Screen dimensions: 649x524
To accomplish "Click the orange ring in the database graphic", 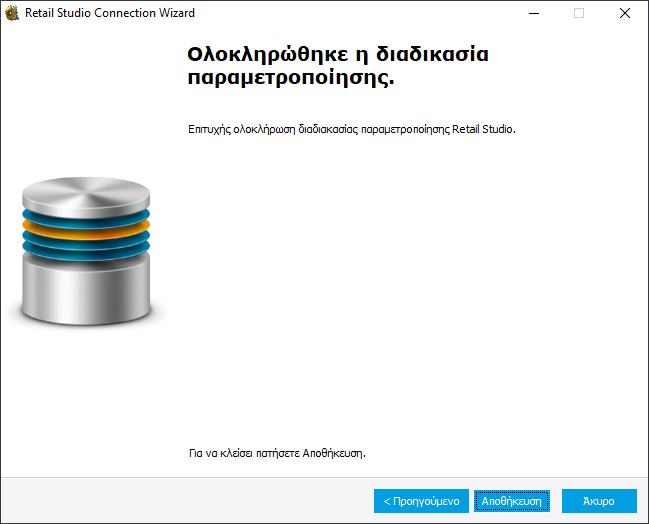I will point(85,228).
